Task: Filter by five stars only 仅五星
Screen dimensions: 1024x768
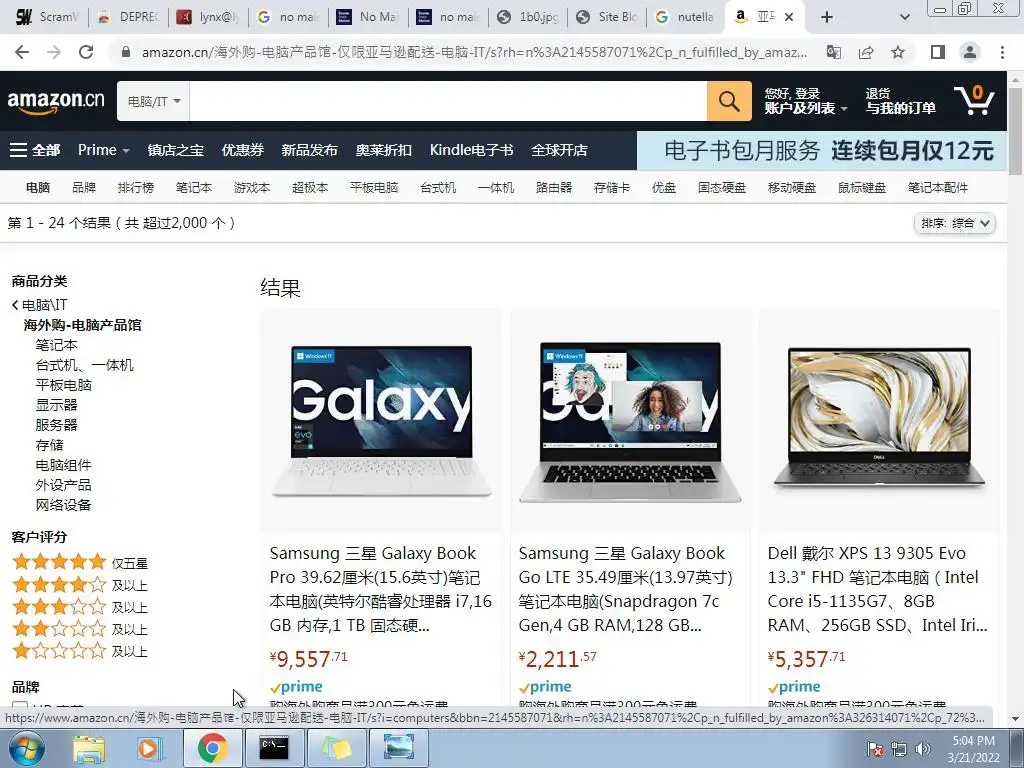Action: click(x=80, y=562)
